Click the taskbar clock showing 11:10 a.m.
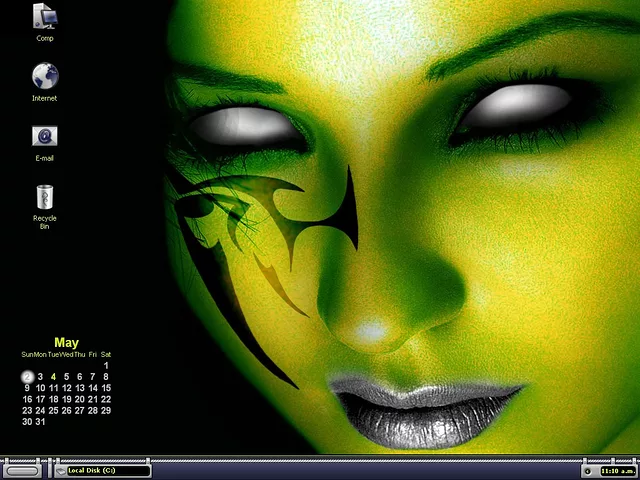640x480 pixels. pos(616,470)
